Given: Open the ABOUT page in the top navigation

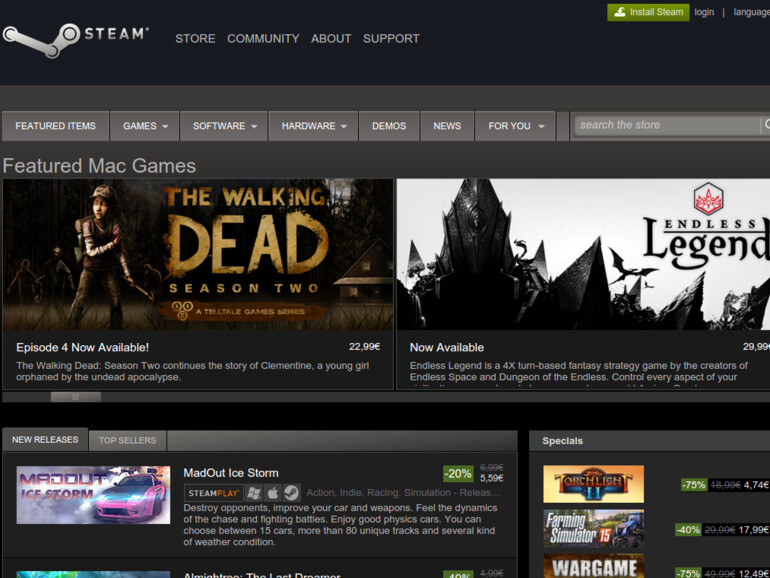Looking at the screenshot, I should tap(331, 39).
